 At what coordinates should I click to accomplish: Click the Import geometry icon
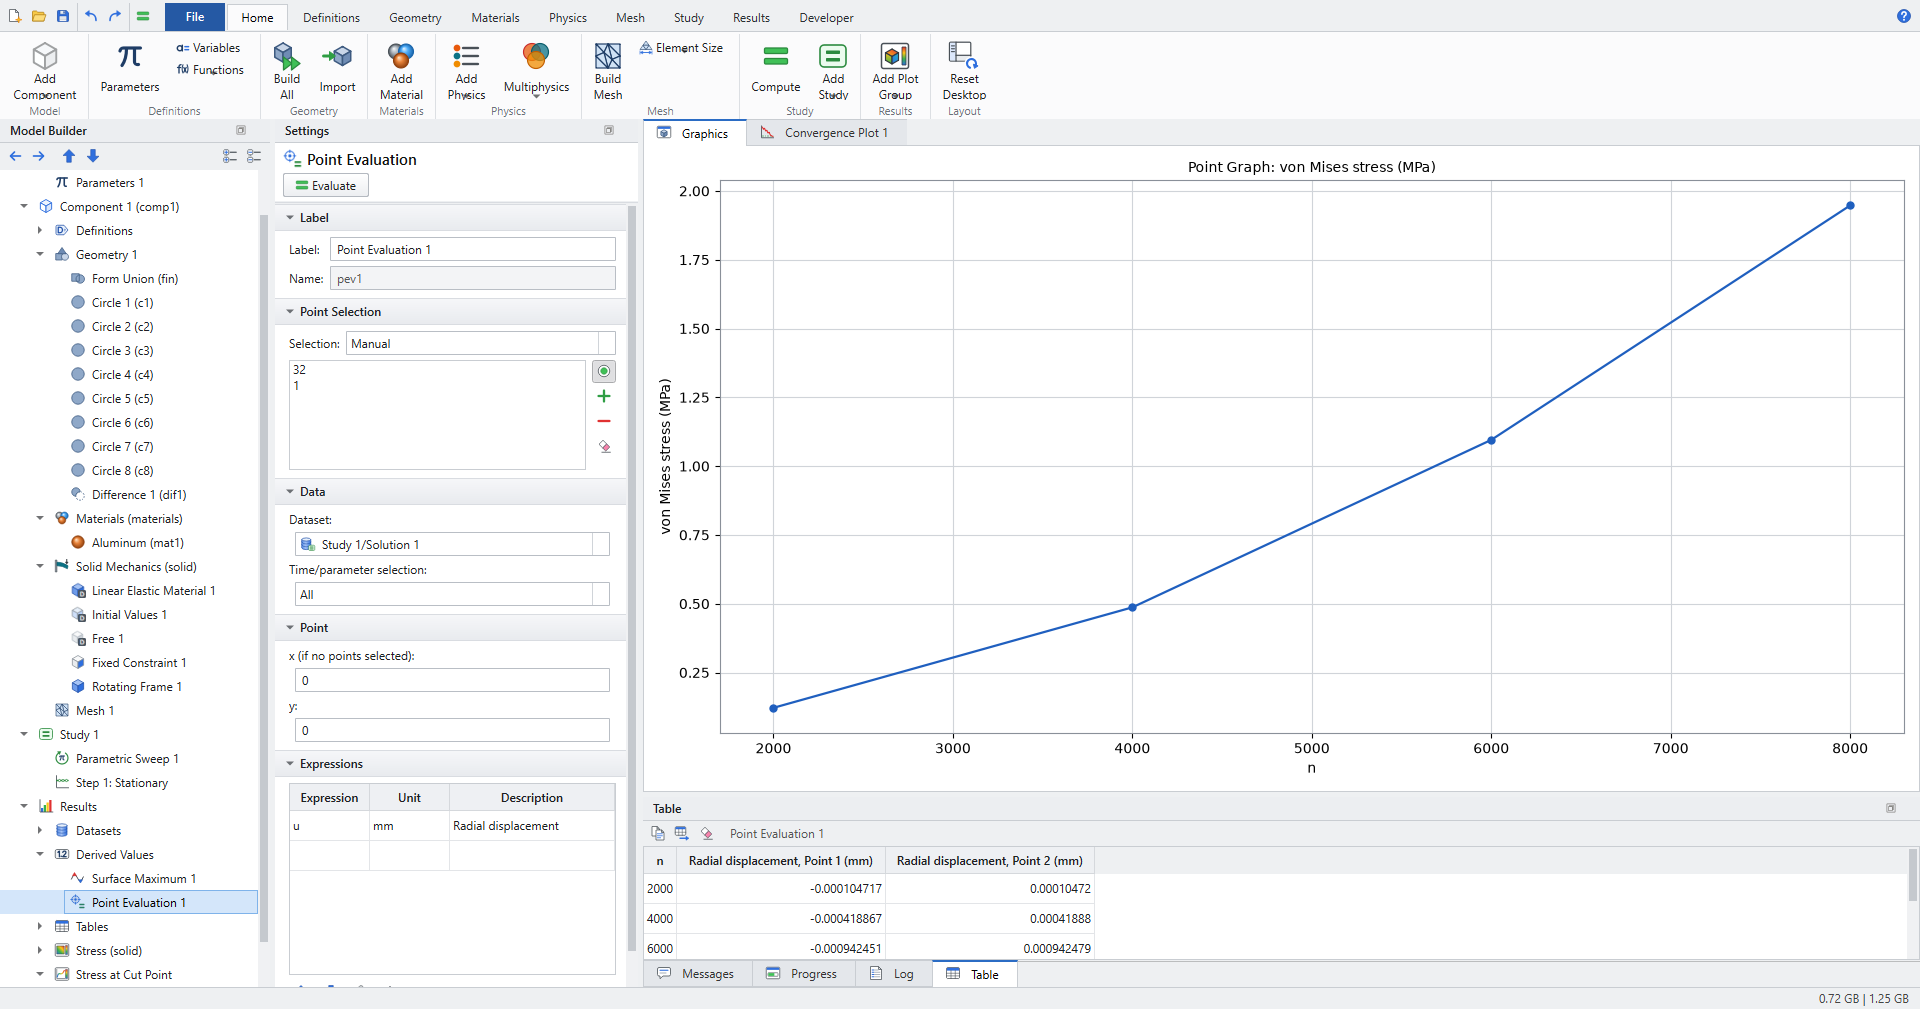coord(337,56)
